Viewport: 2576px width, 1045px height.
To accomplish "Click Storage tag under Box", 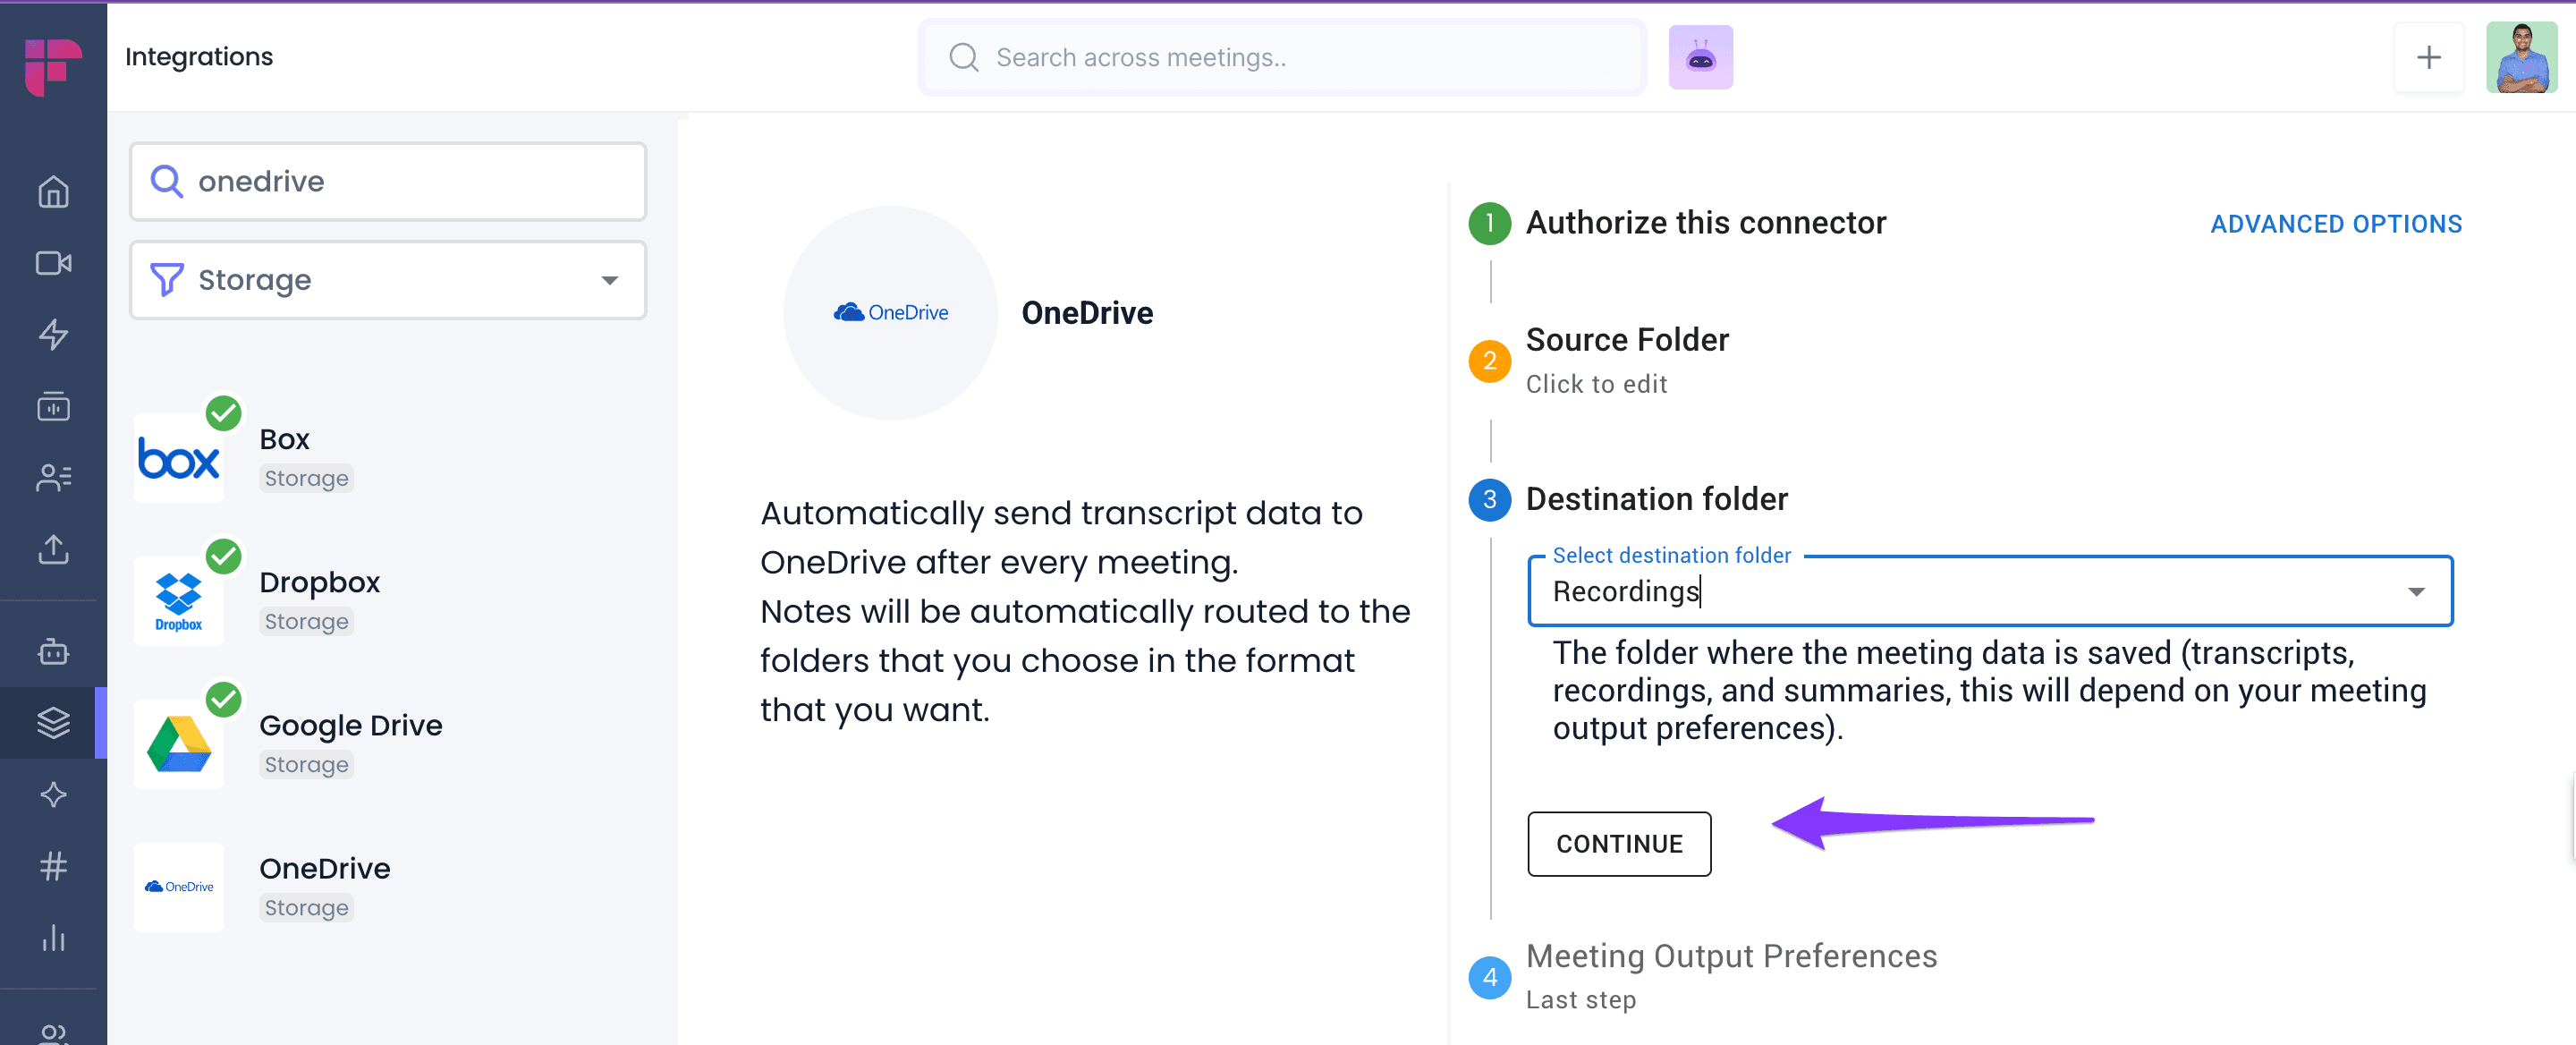I will click(306, 479).
